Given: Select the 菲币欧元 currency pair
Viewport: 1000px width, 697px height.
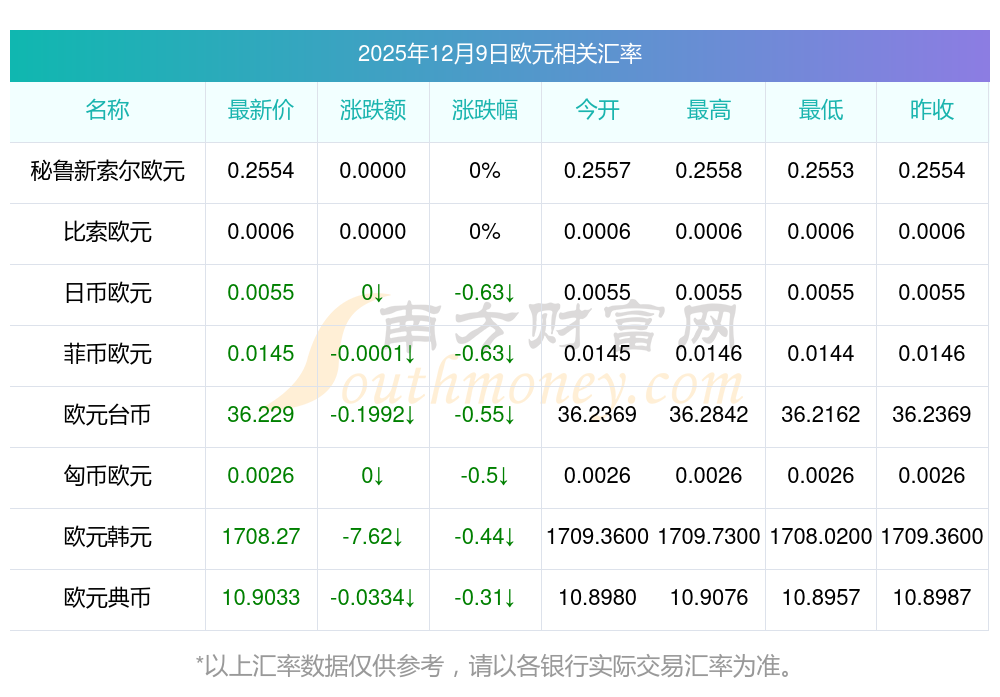Looking at the screenshot, I should pyautogui.click(x=107, y=354).
